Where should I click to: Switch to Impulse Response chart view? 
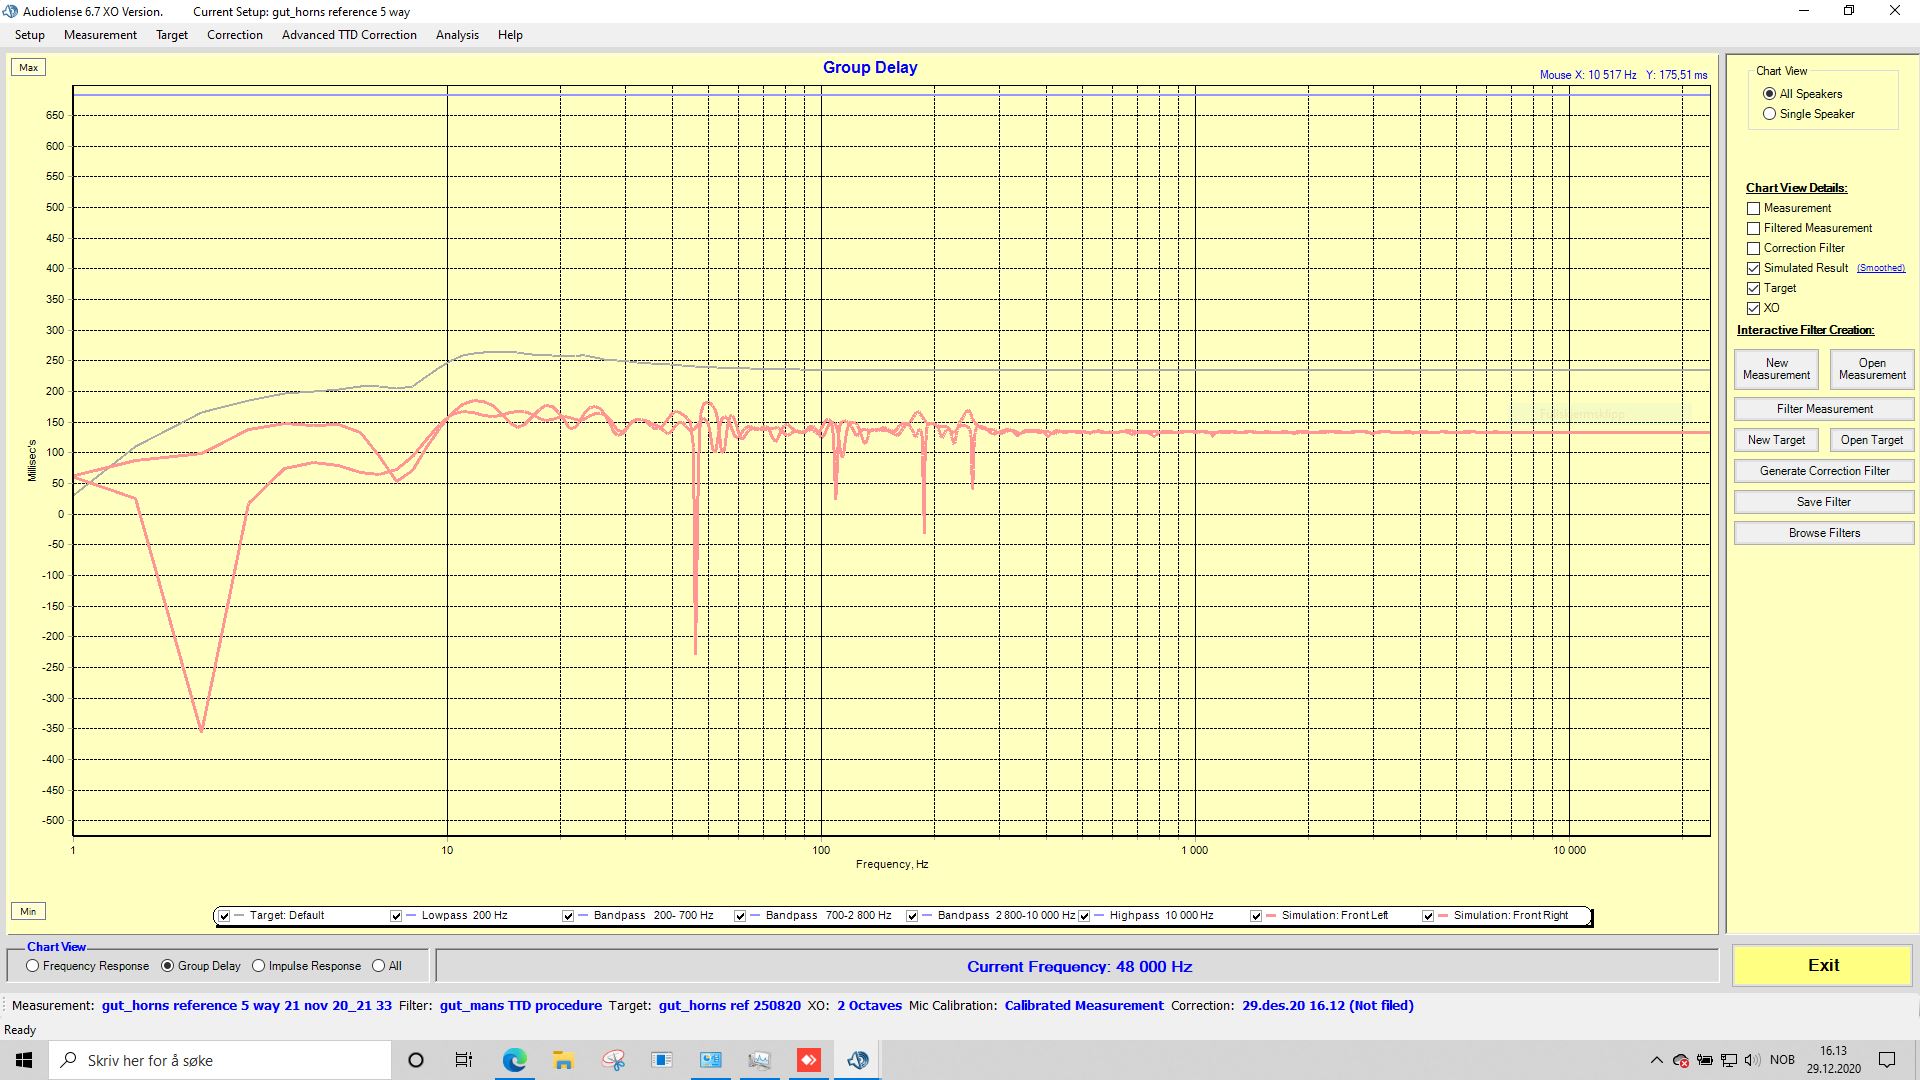point(259,966)
